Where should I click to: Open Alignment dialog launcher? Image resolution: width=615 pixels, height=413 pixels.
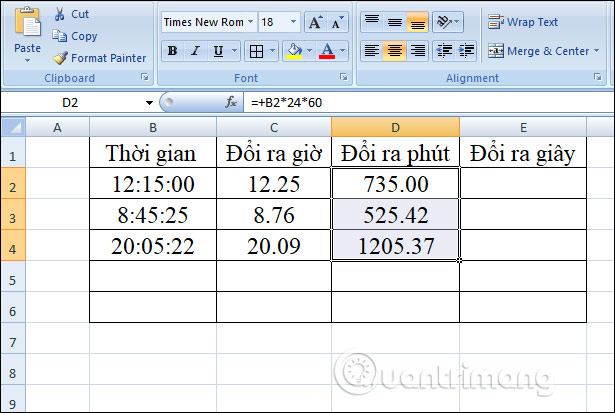(598, 77)
